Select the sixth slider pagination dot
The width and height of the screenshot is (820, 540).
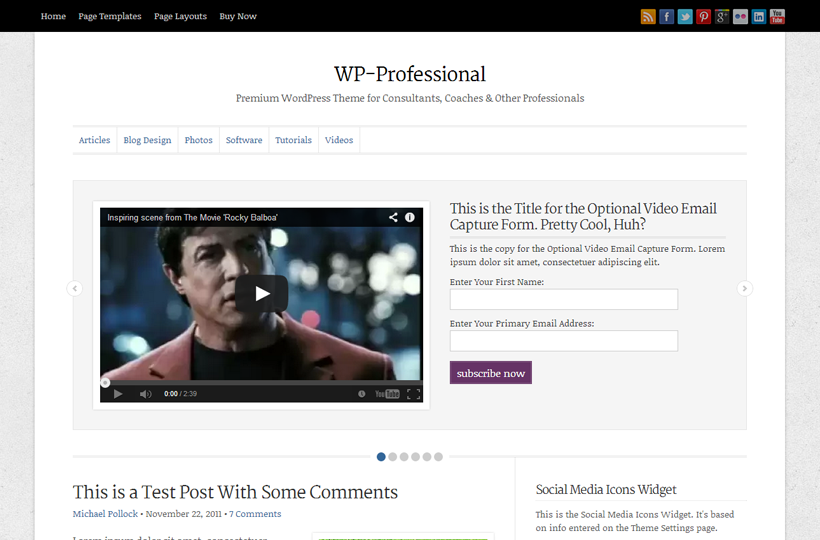(438, 457)
